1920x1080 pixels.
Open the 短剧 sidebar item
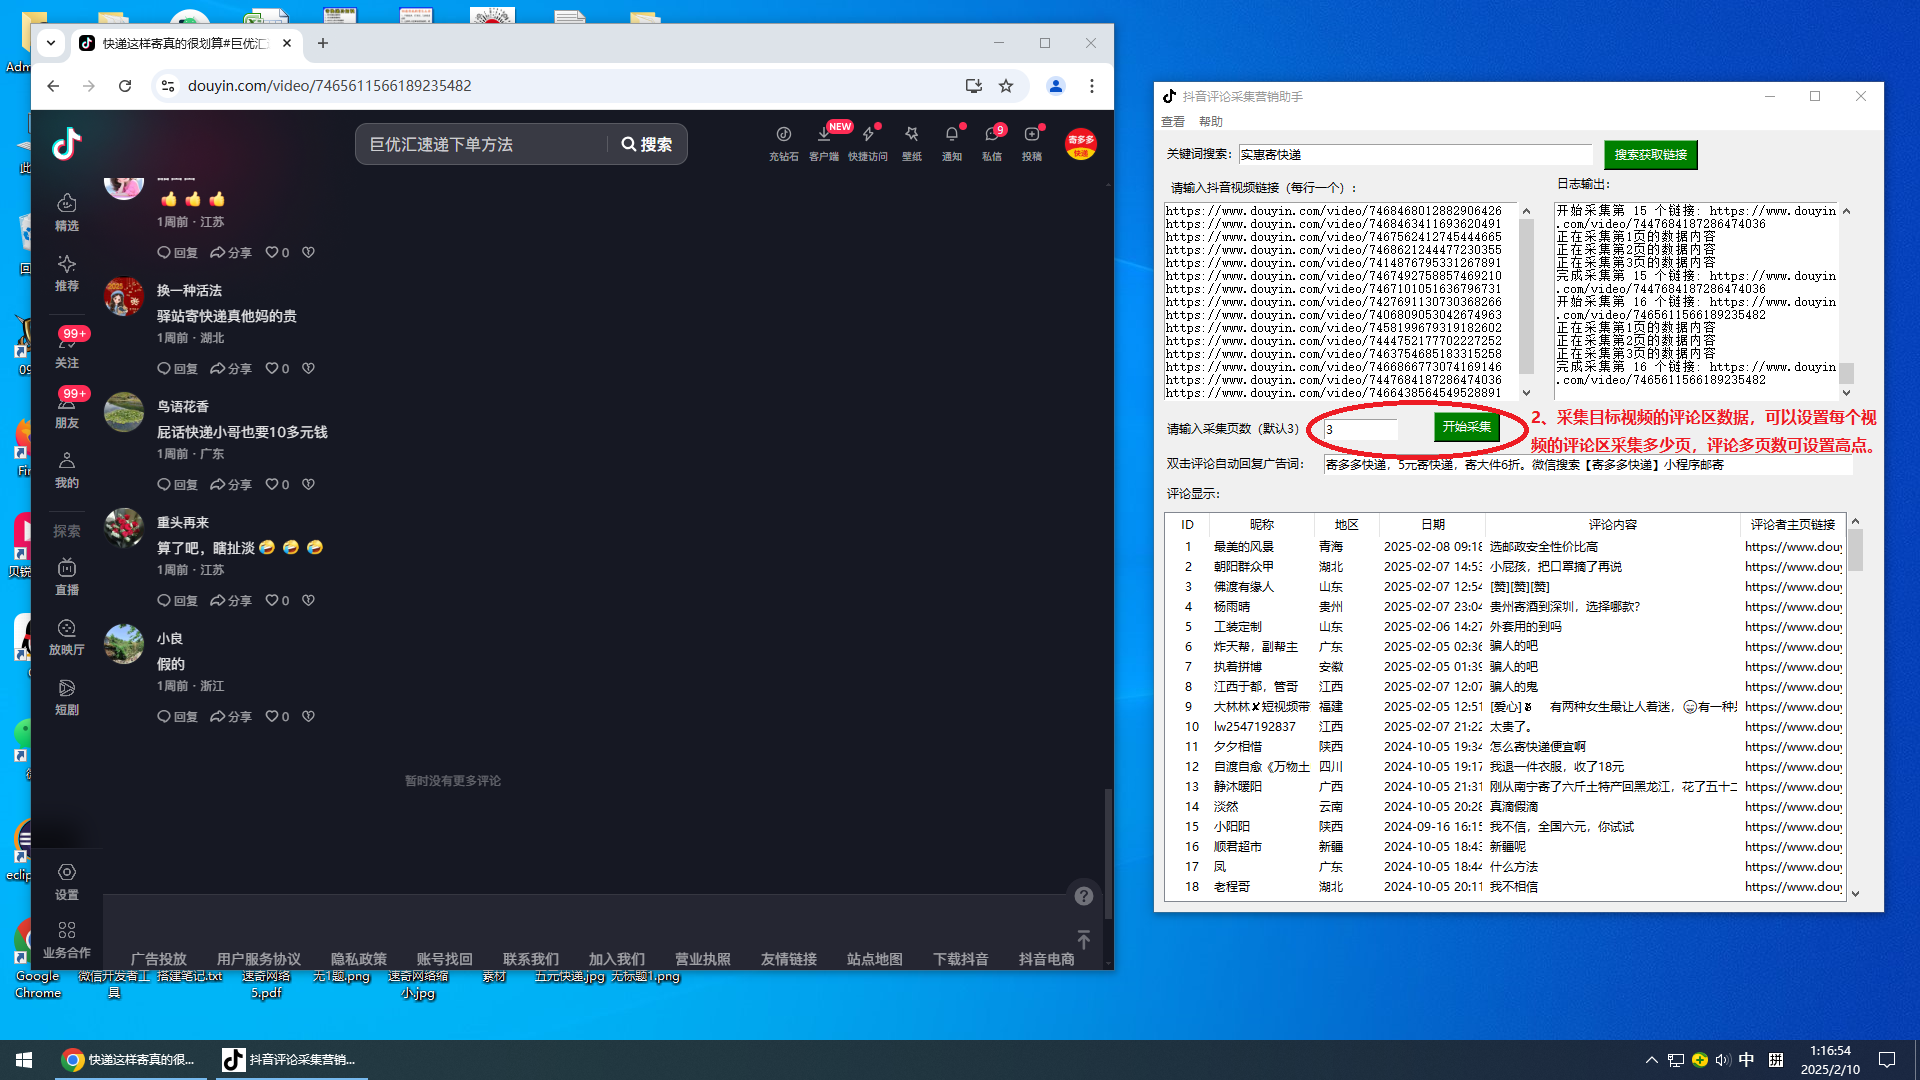(x=67, y=697)
